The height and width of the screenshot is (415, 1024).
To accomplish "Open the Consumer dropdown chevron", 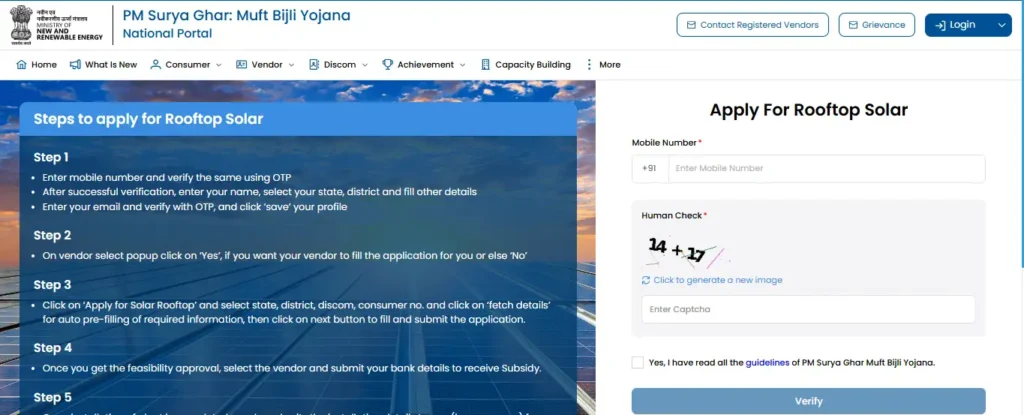I will [x=219, y=65].
